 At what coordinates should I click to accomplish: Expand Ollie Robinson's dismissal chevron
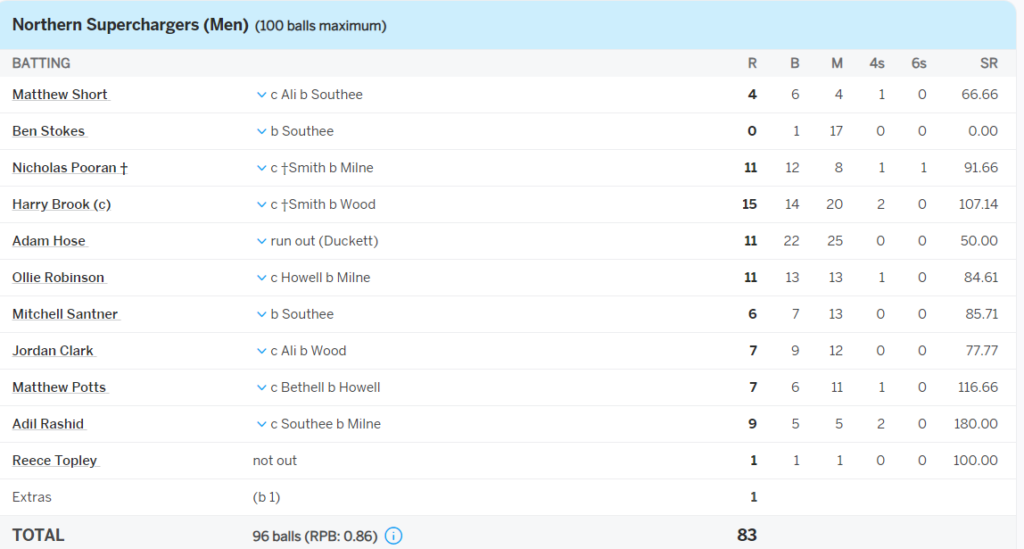coord(262,278)
